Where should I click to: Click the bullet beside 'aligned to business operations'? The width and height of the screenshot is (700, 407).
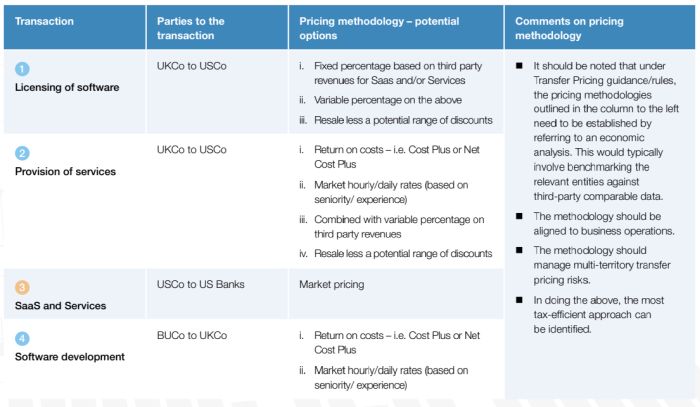pos(521,215)
